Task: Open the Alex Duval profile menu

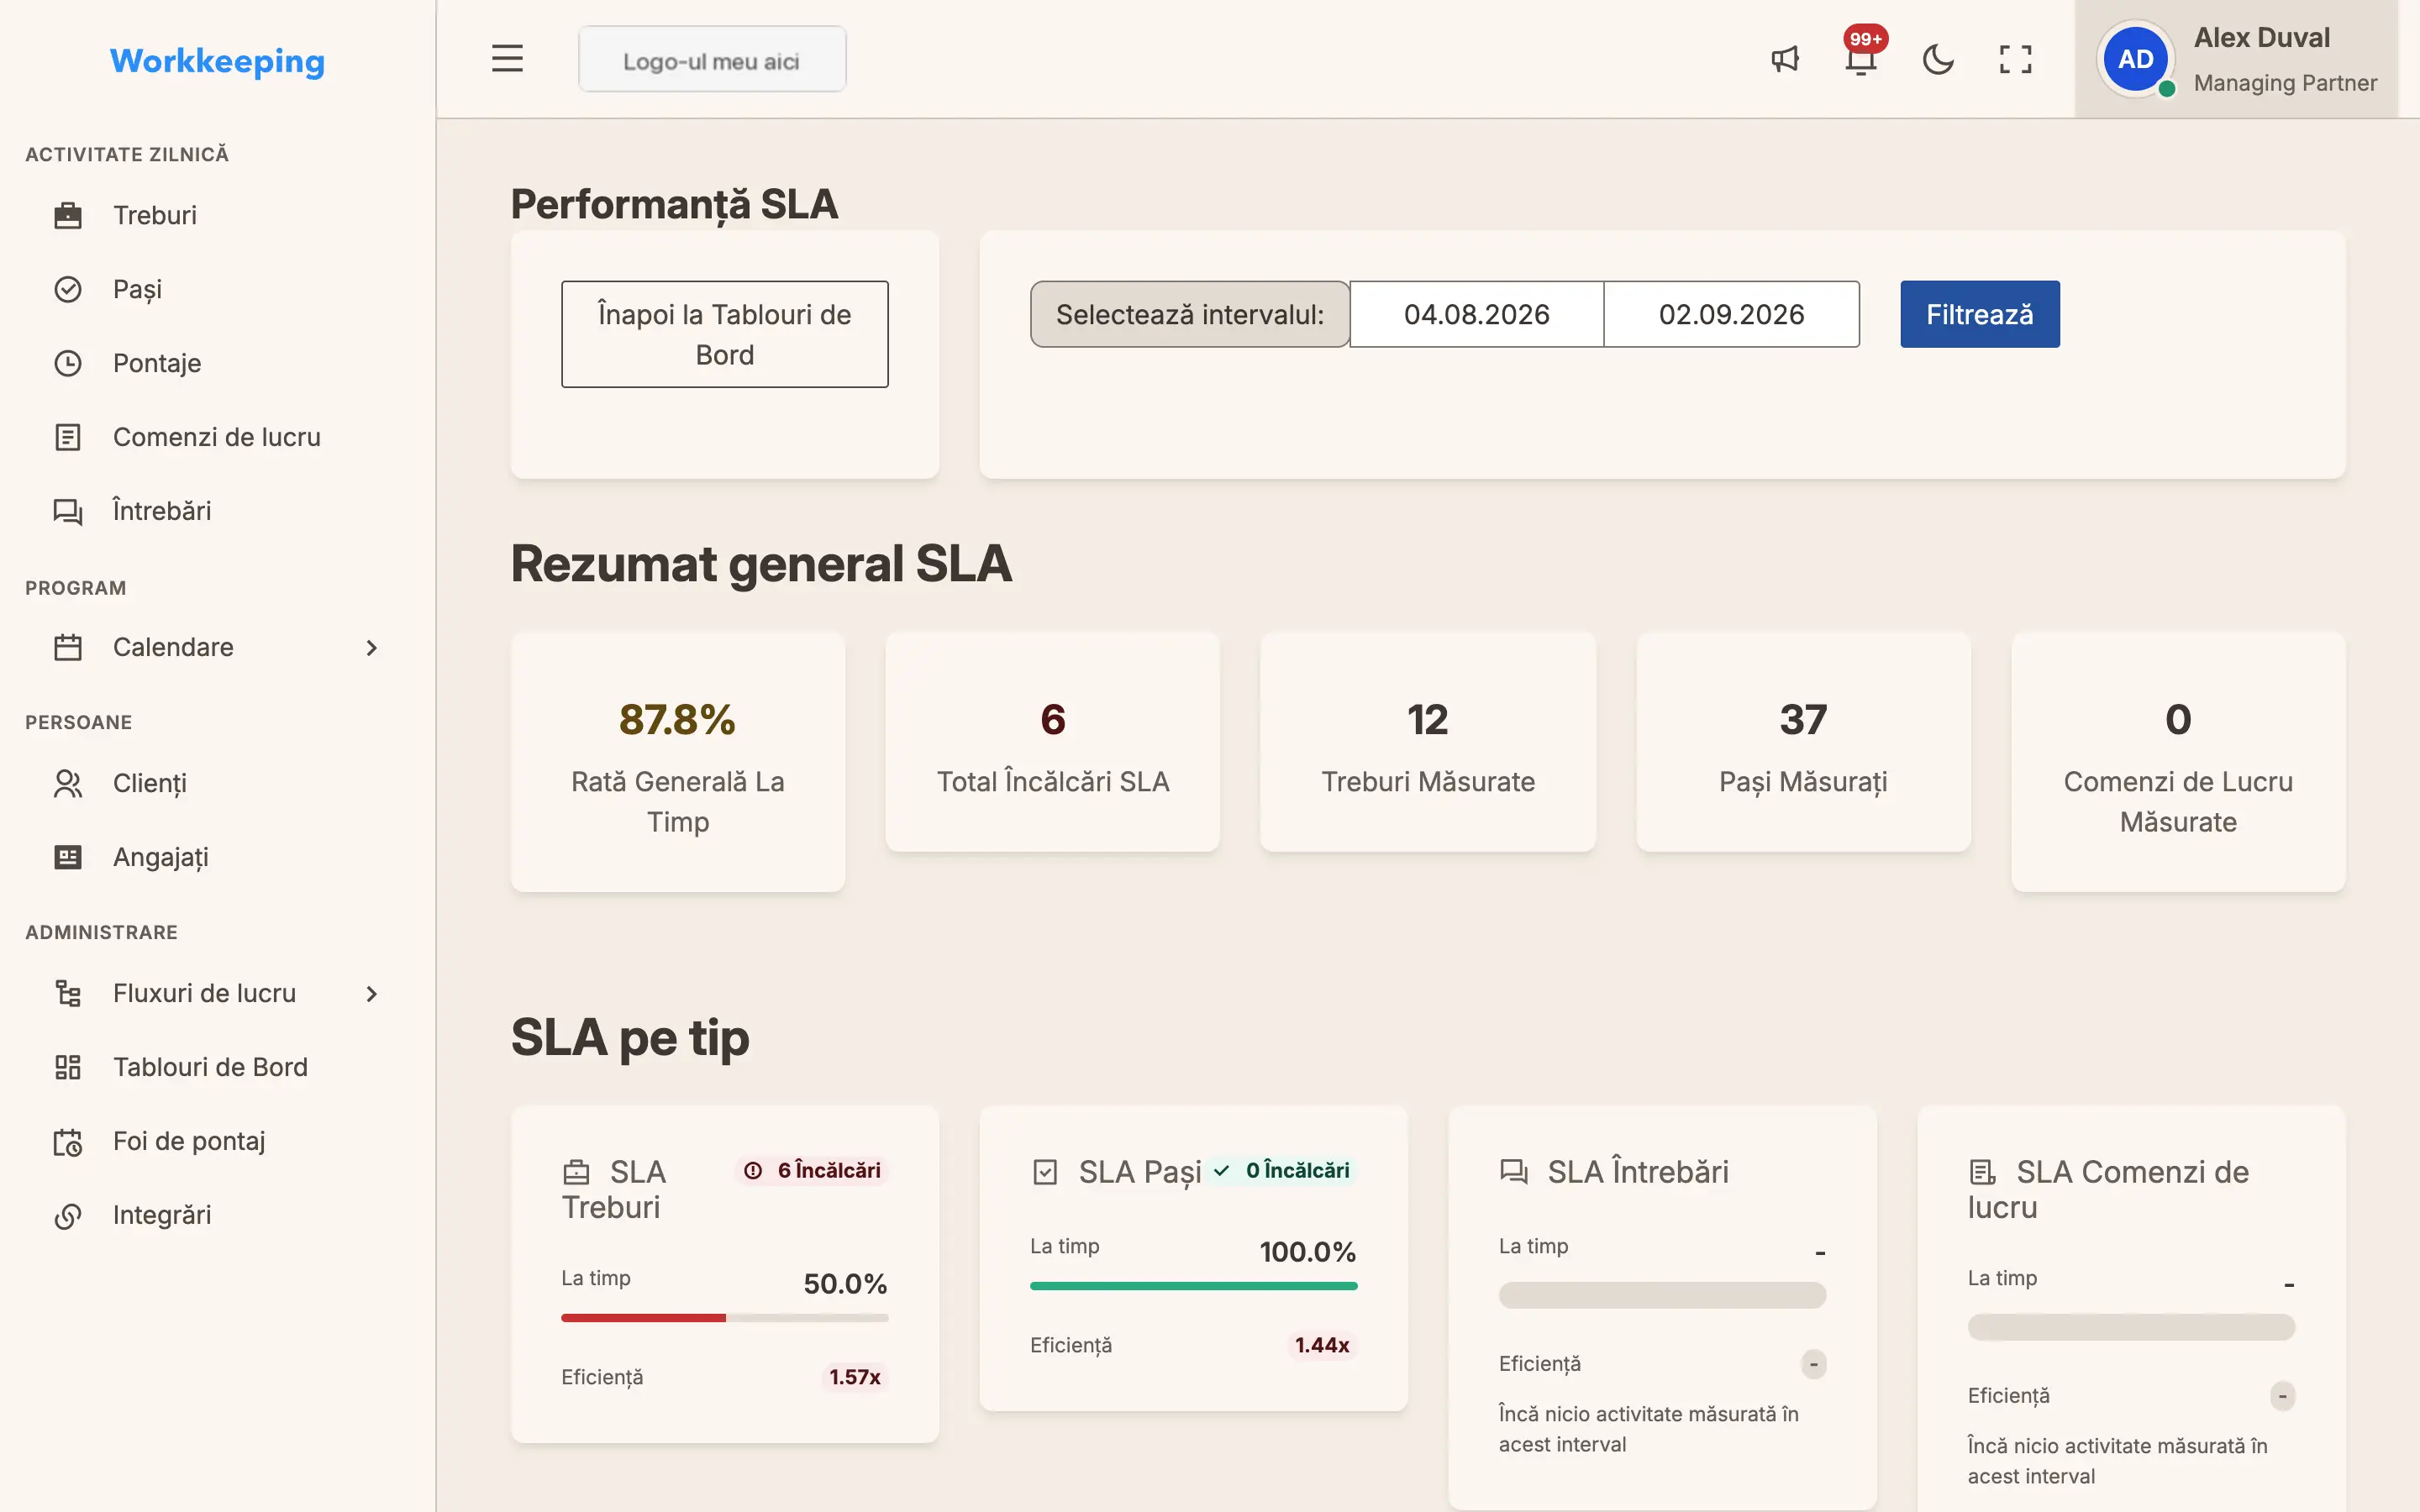Action: pyautogui.click(x=2236, y=59)
